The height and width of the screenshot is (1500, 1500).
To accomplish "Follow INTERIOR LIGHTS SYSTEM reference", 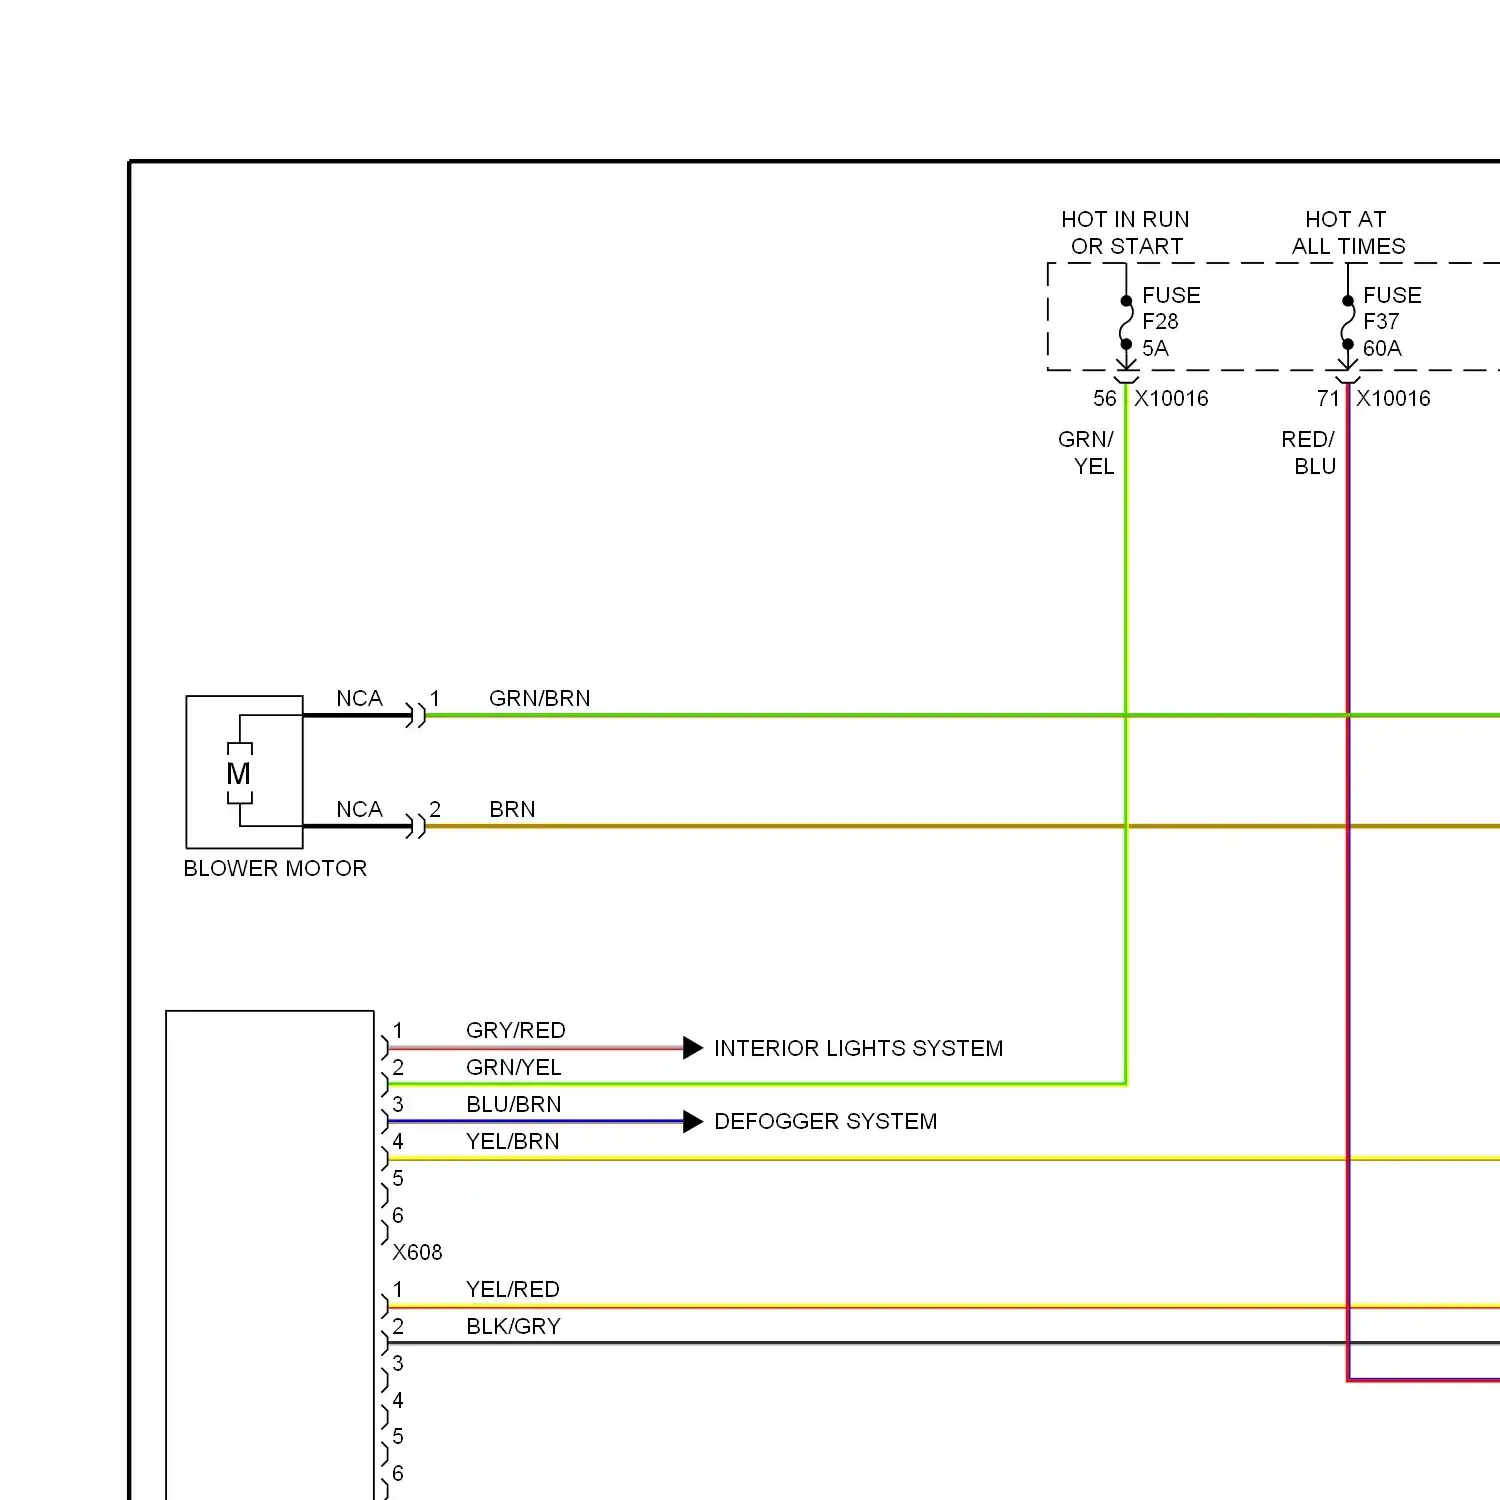I will click(x=858, y=1048).
